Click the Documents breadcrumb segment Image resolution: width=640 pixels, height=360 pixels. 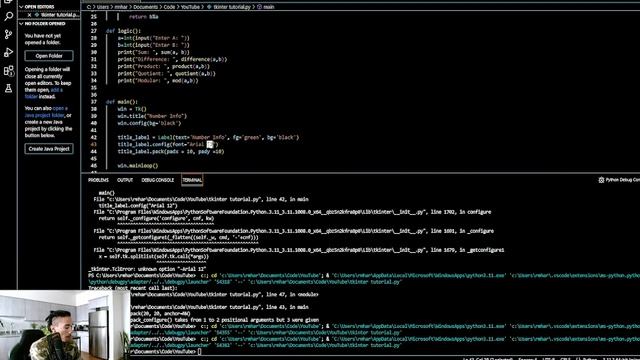coord(145,7)
